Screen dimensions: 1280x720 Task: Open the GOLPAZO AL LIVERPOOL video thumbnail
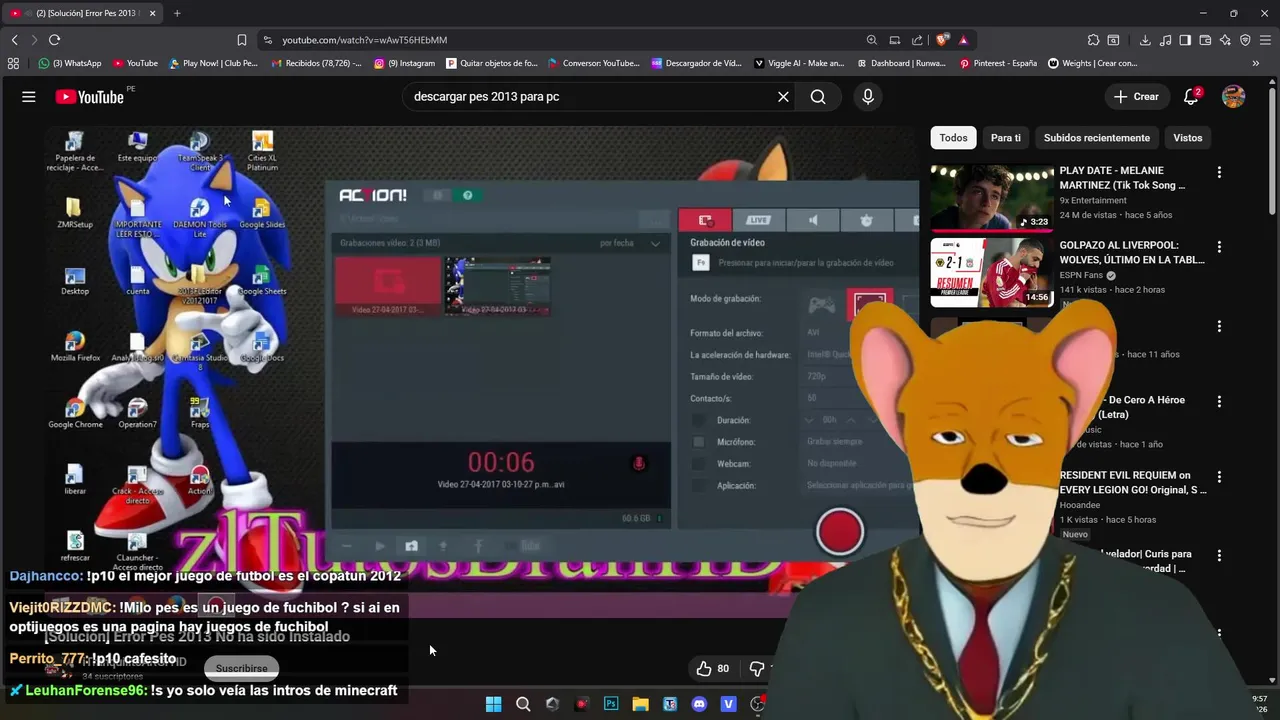point(992,272)
